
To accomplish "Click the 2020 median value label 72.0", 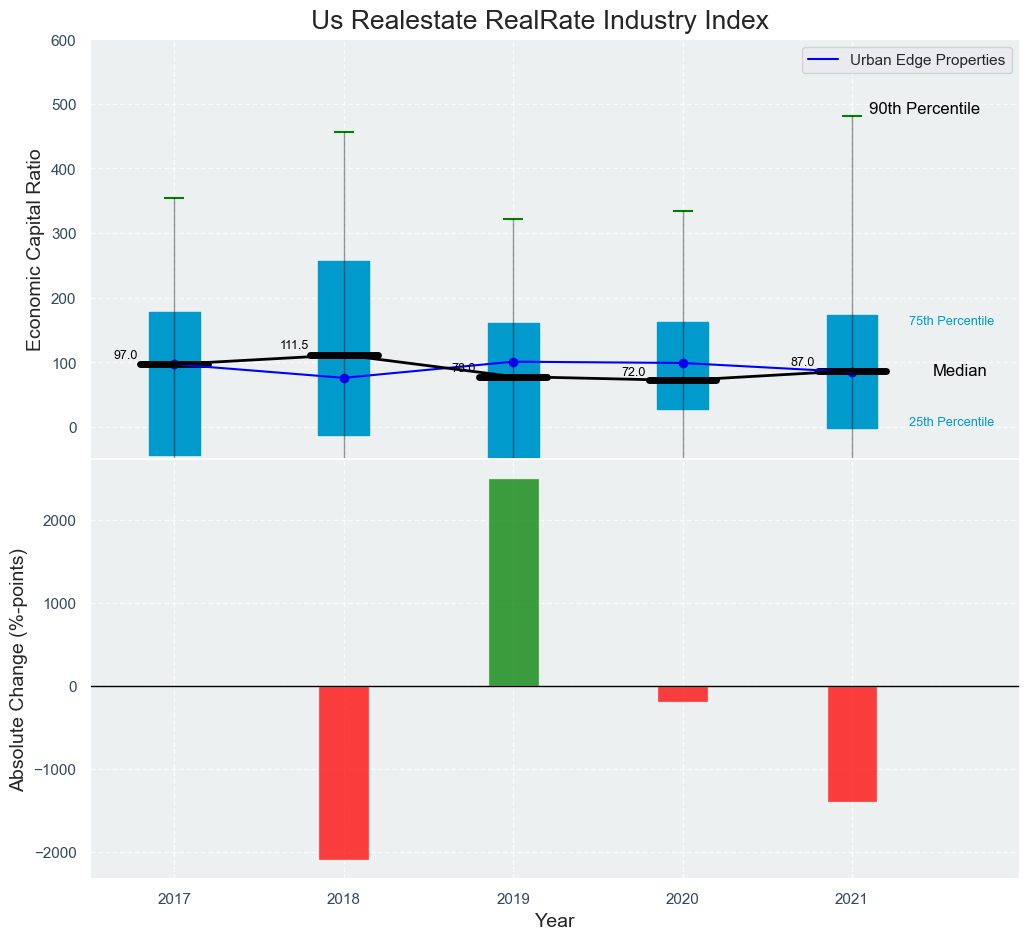I will click(x=633, y=372).
